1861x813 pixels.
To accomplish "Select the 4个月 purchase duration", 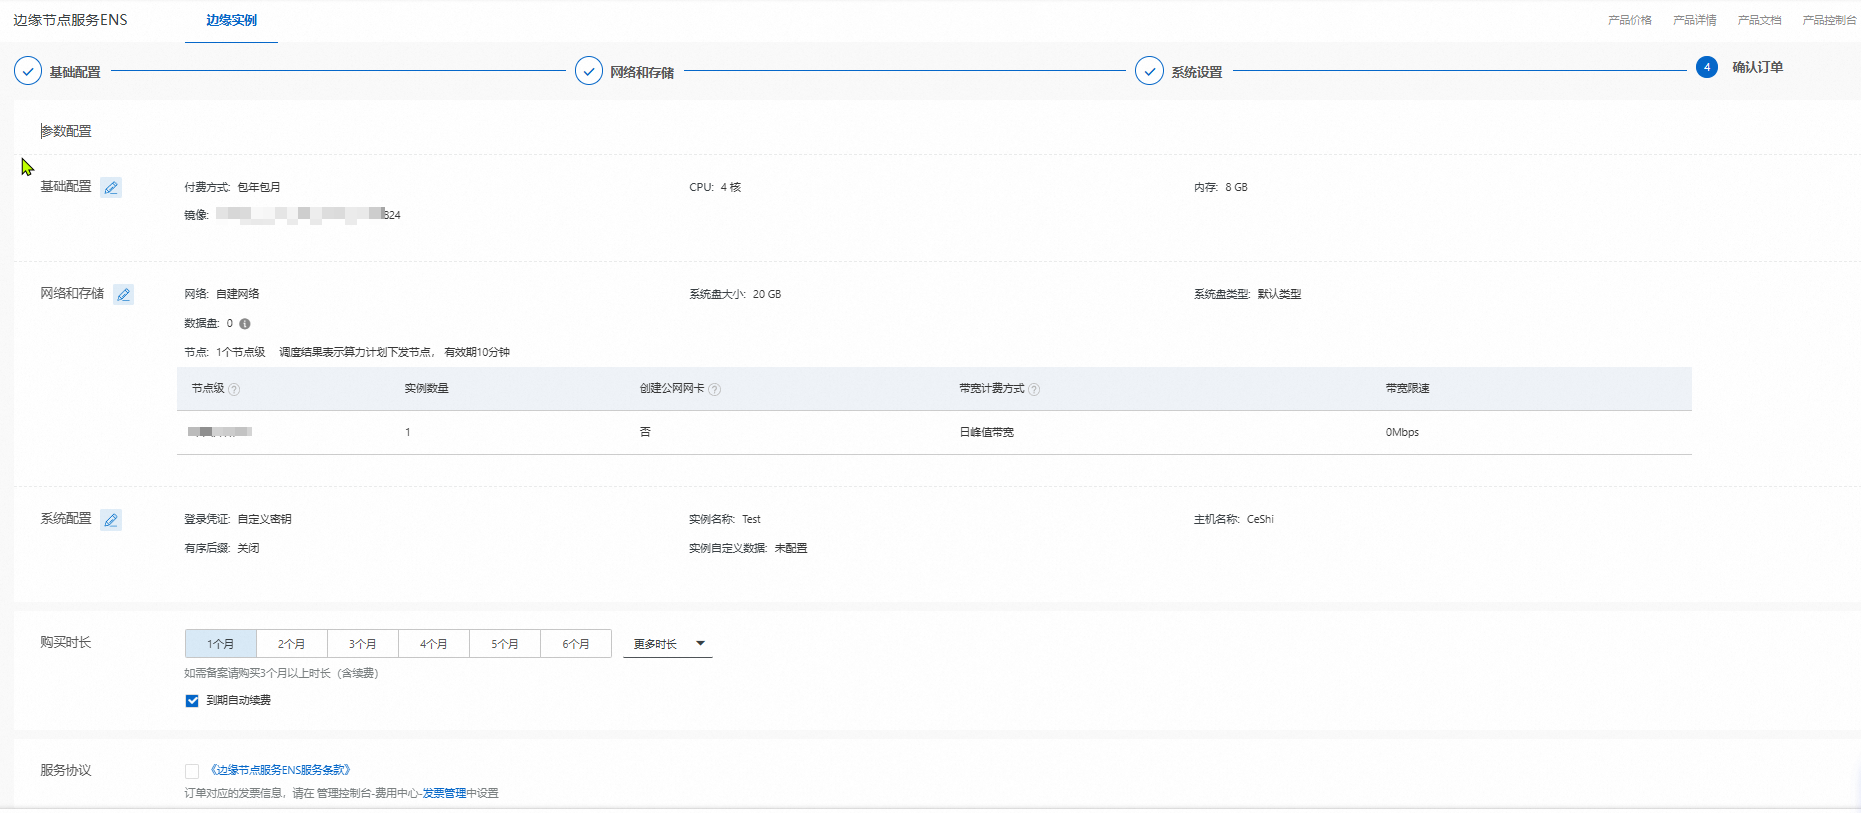I will (434, 644).
